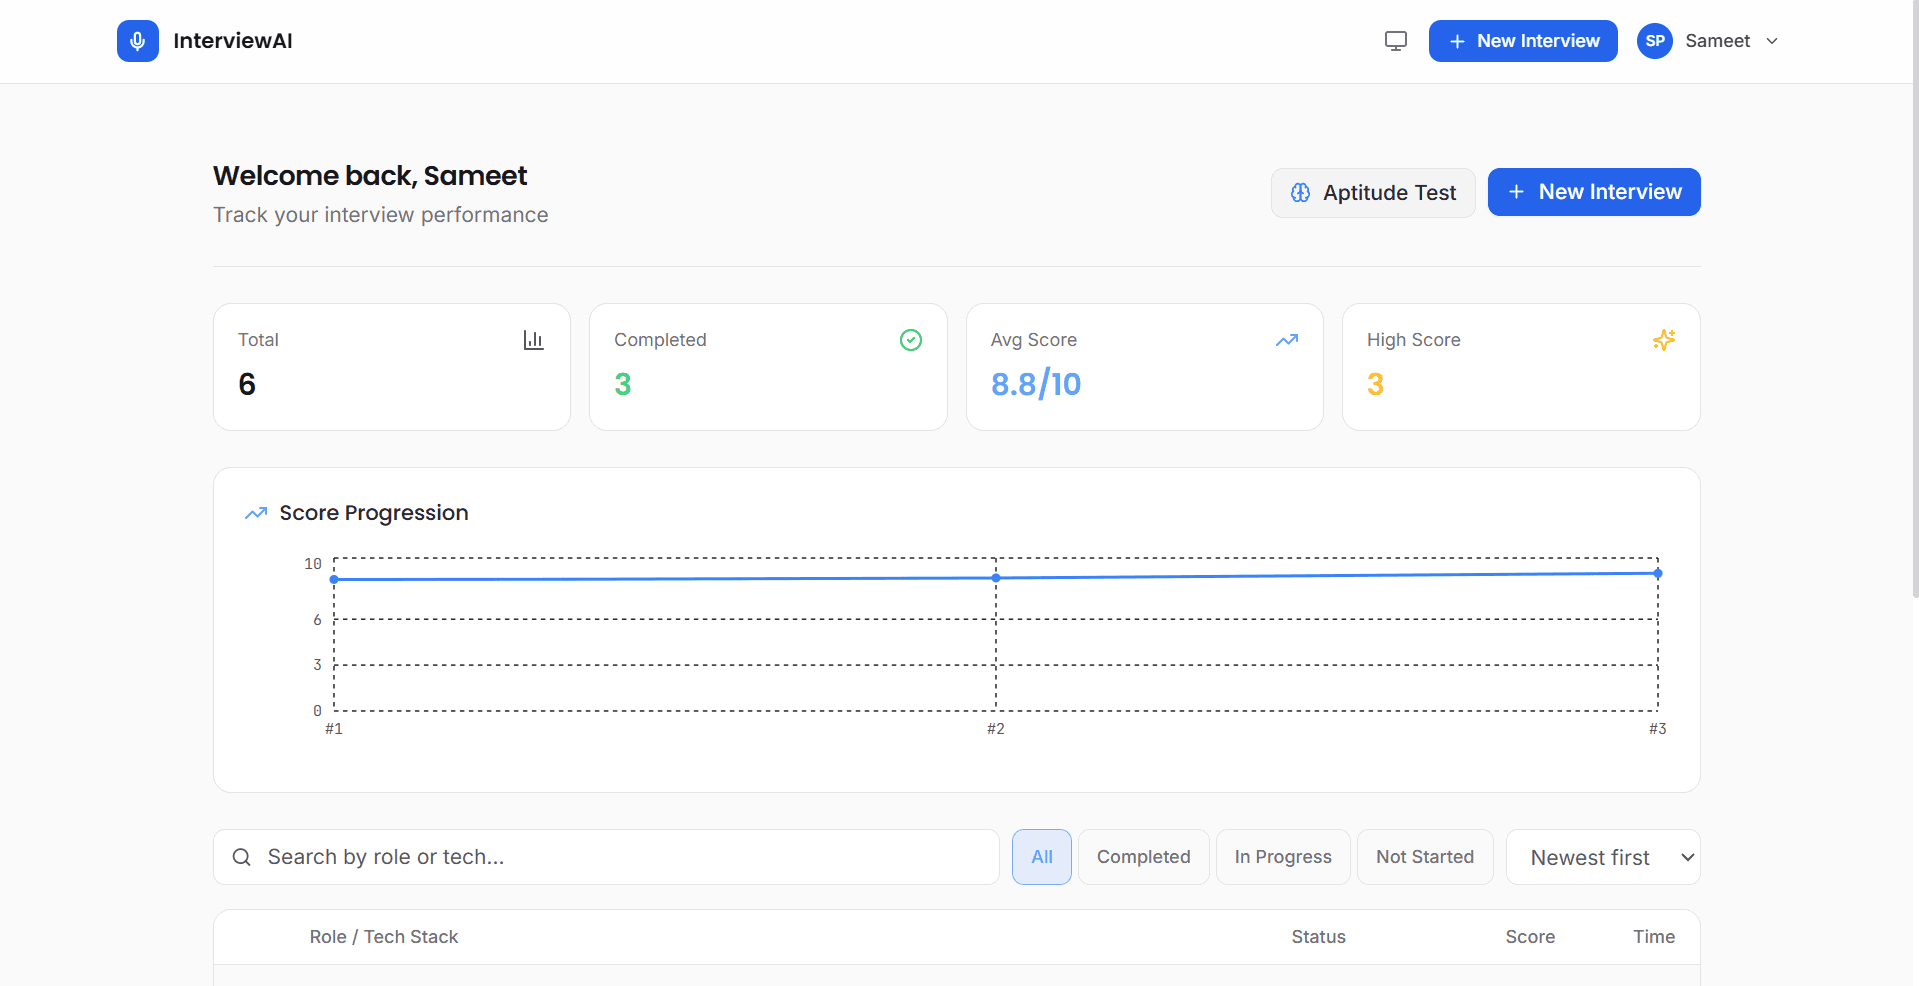Filter by In Progress interviews
Viewport: 1919px width, 986px height.
click(x=1283, y=857)
